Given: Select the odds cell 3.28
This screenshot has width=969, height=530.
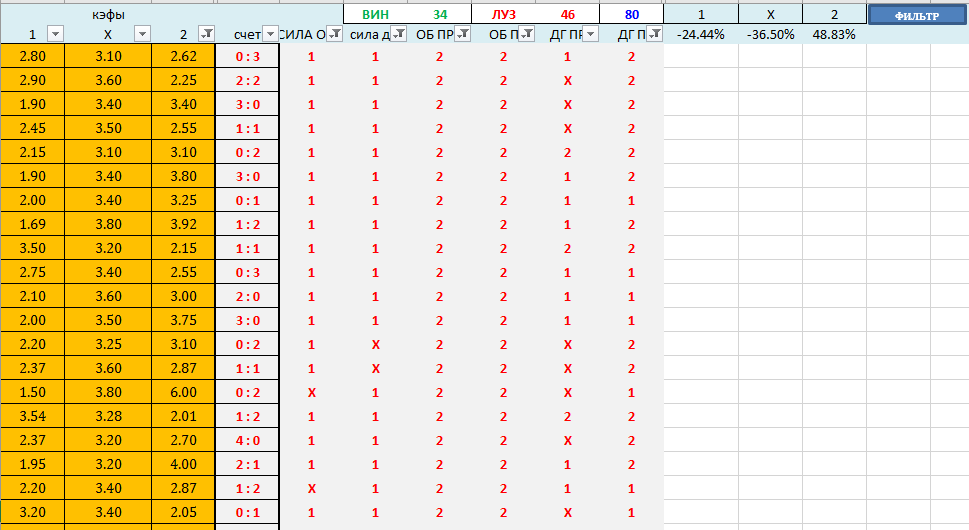Looking at the screenshot, I should point(108,416).
